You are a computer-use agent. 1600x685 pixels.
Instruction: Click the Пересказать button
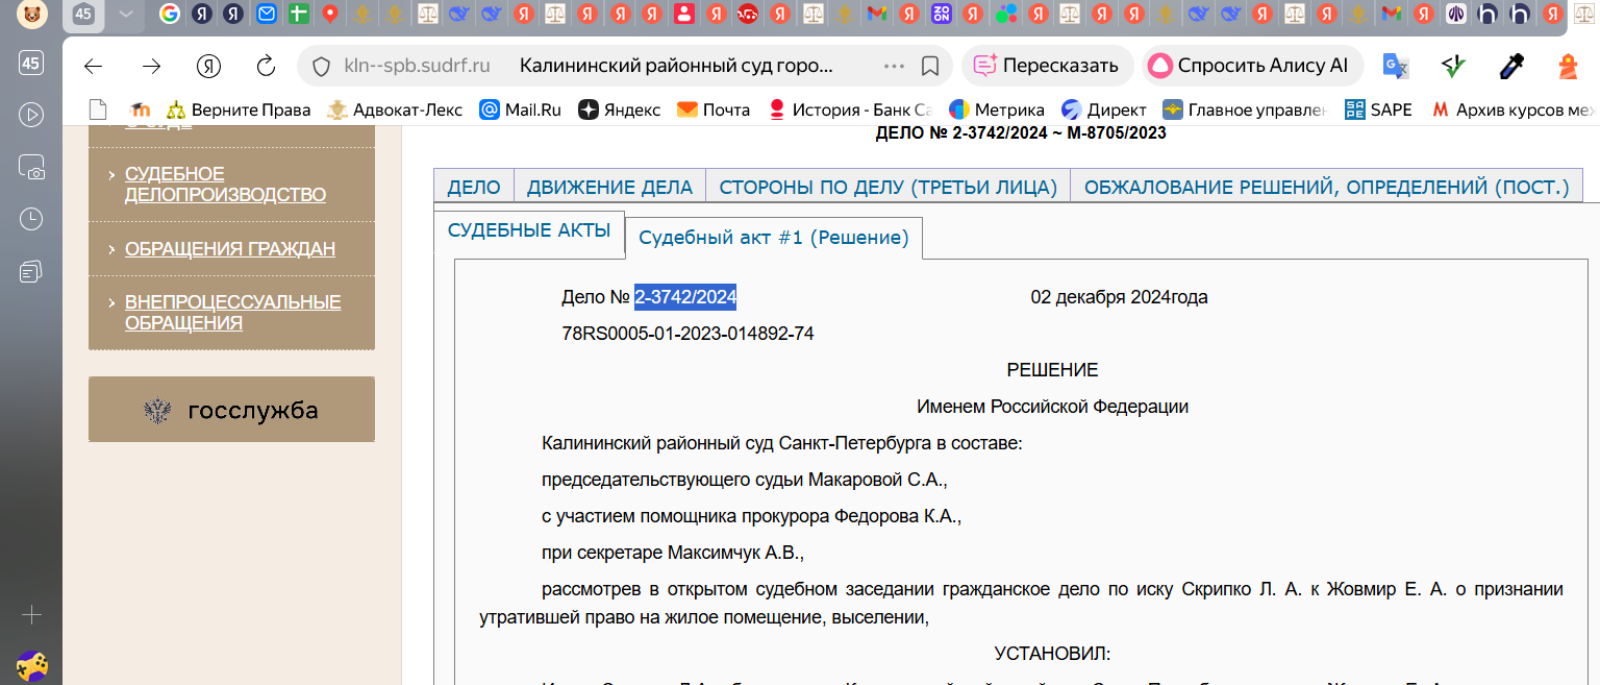tap(1047, 66)
